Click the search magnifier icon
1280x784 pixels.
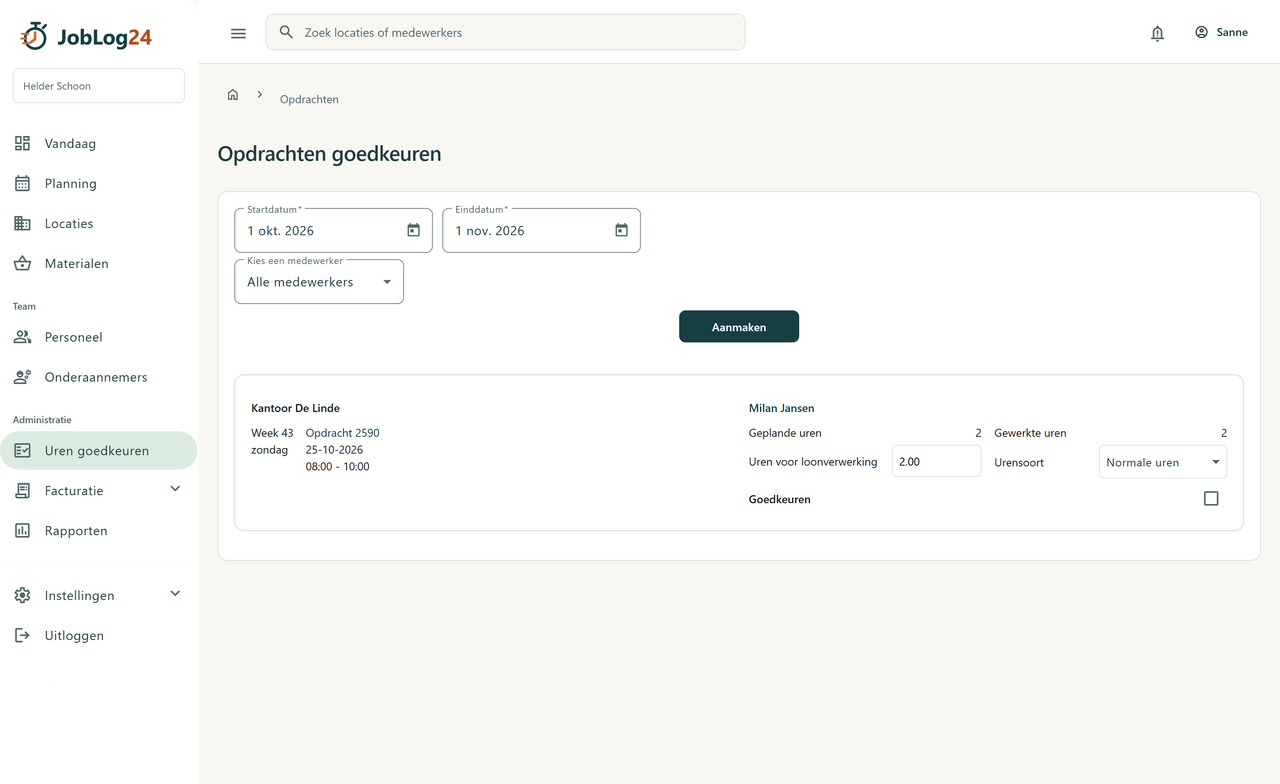pos(286,32)
